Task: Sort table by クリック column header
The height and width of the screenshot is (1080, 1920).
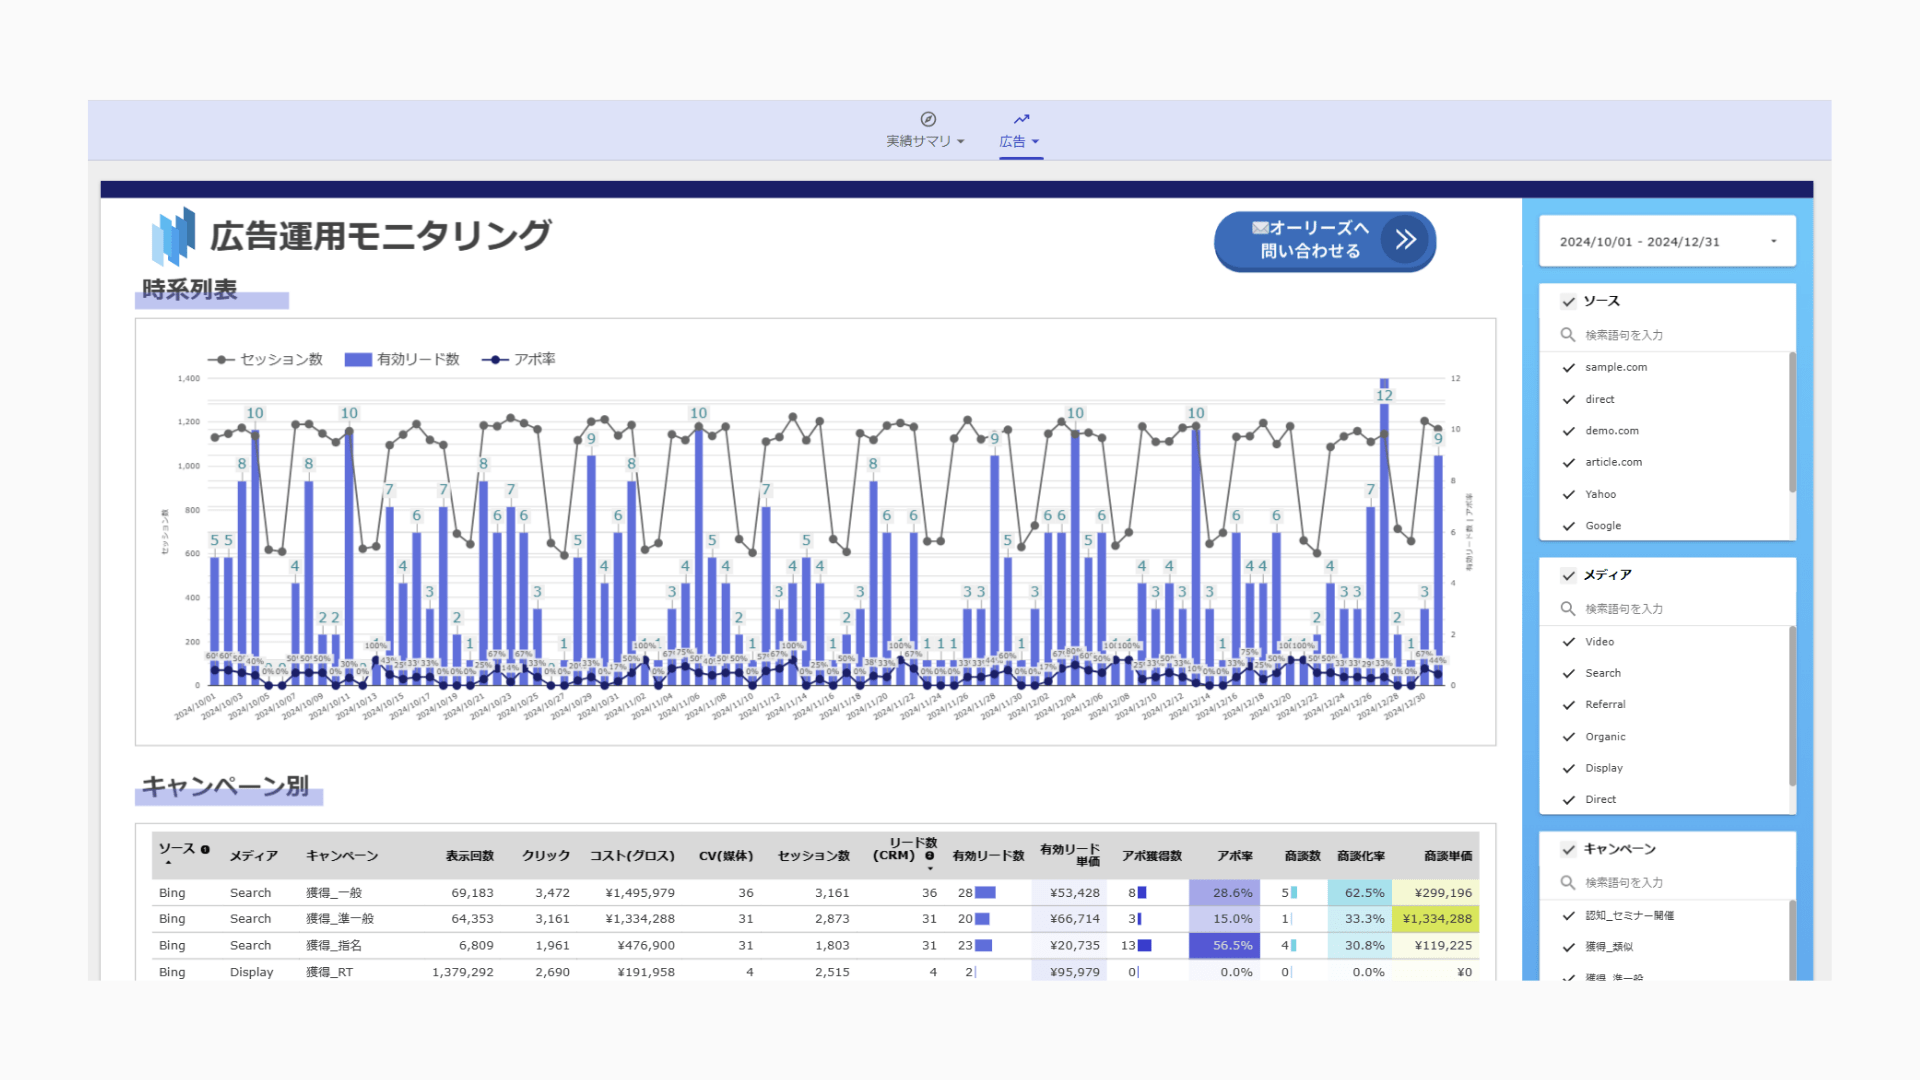Action: point(545,856)
